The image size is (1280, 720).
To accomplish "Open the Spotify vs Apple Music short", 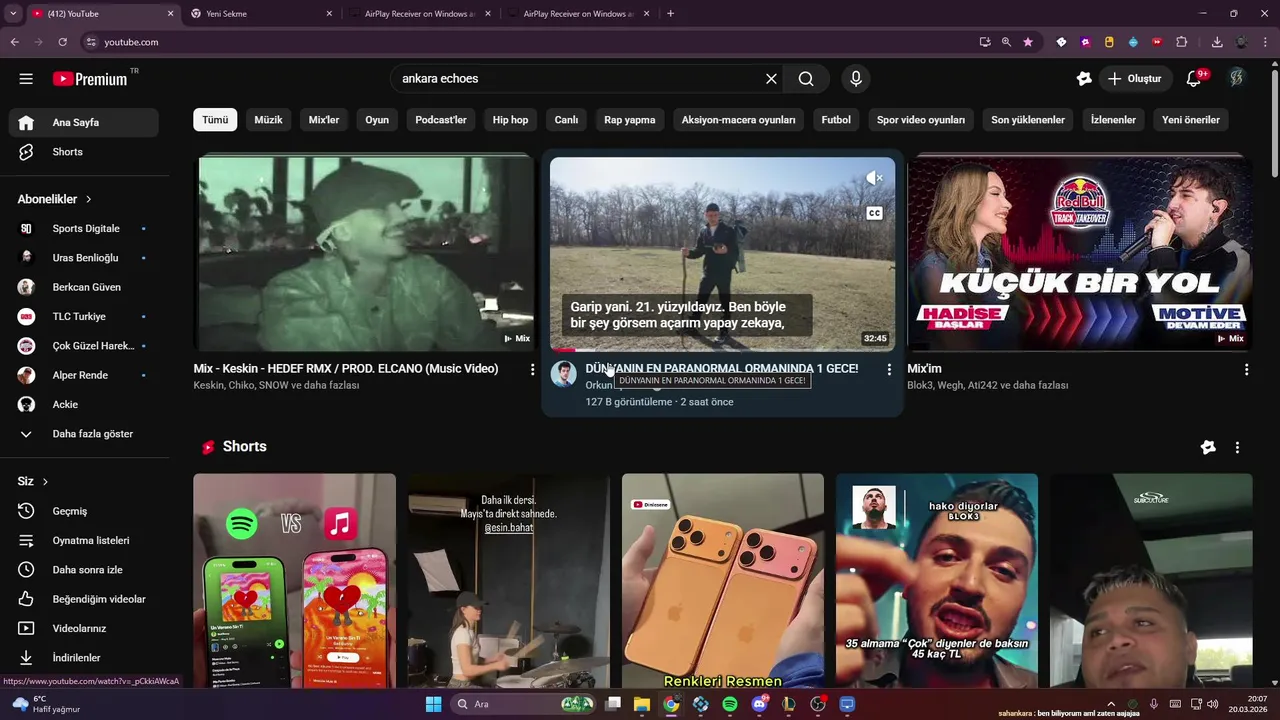I will 294,581.
